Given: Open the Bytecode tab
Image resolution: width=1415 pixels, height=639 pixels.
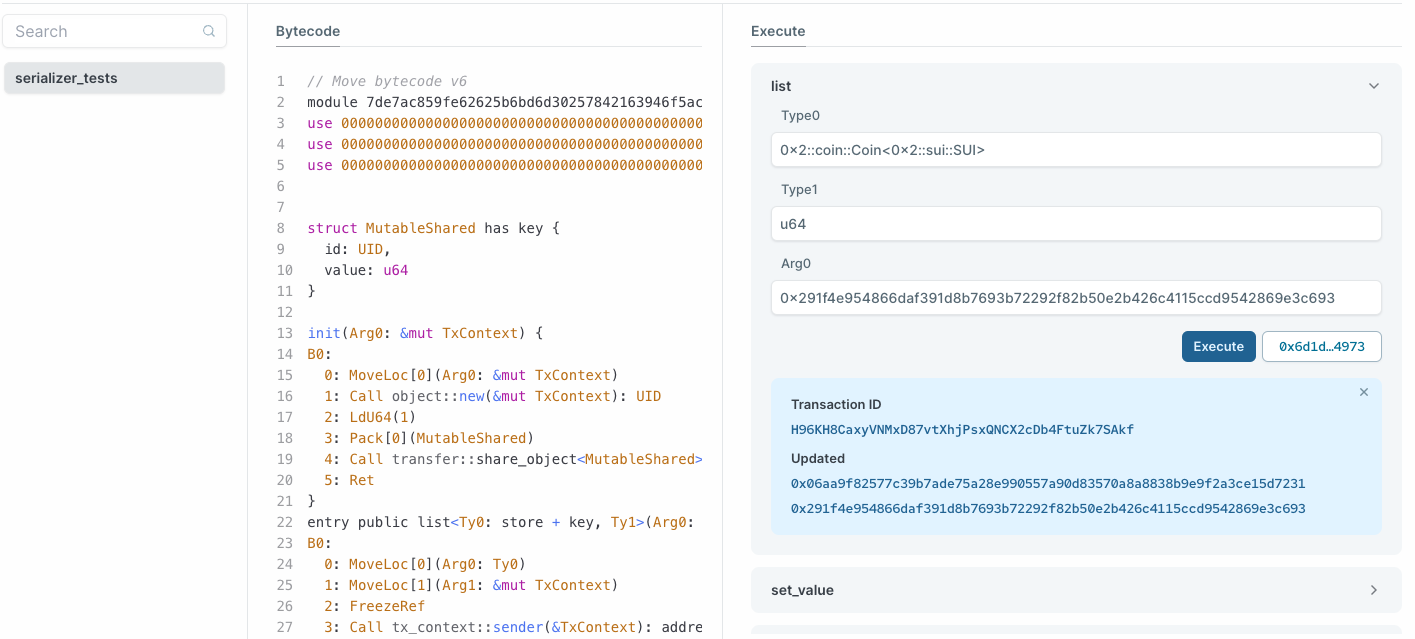Looking at the screenshot, I should click(308, 31).
